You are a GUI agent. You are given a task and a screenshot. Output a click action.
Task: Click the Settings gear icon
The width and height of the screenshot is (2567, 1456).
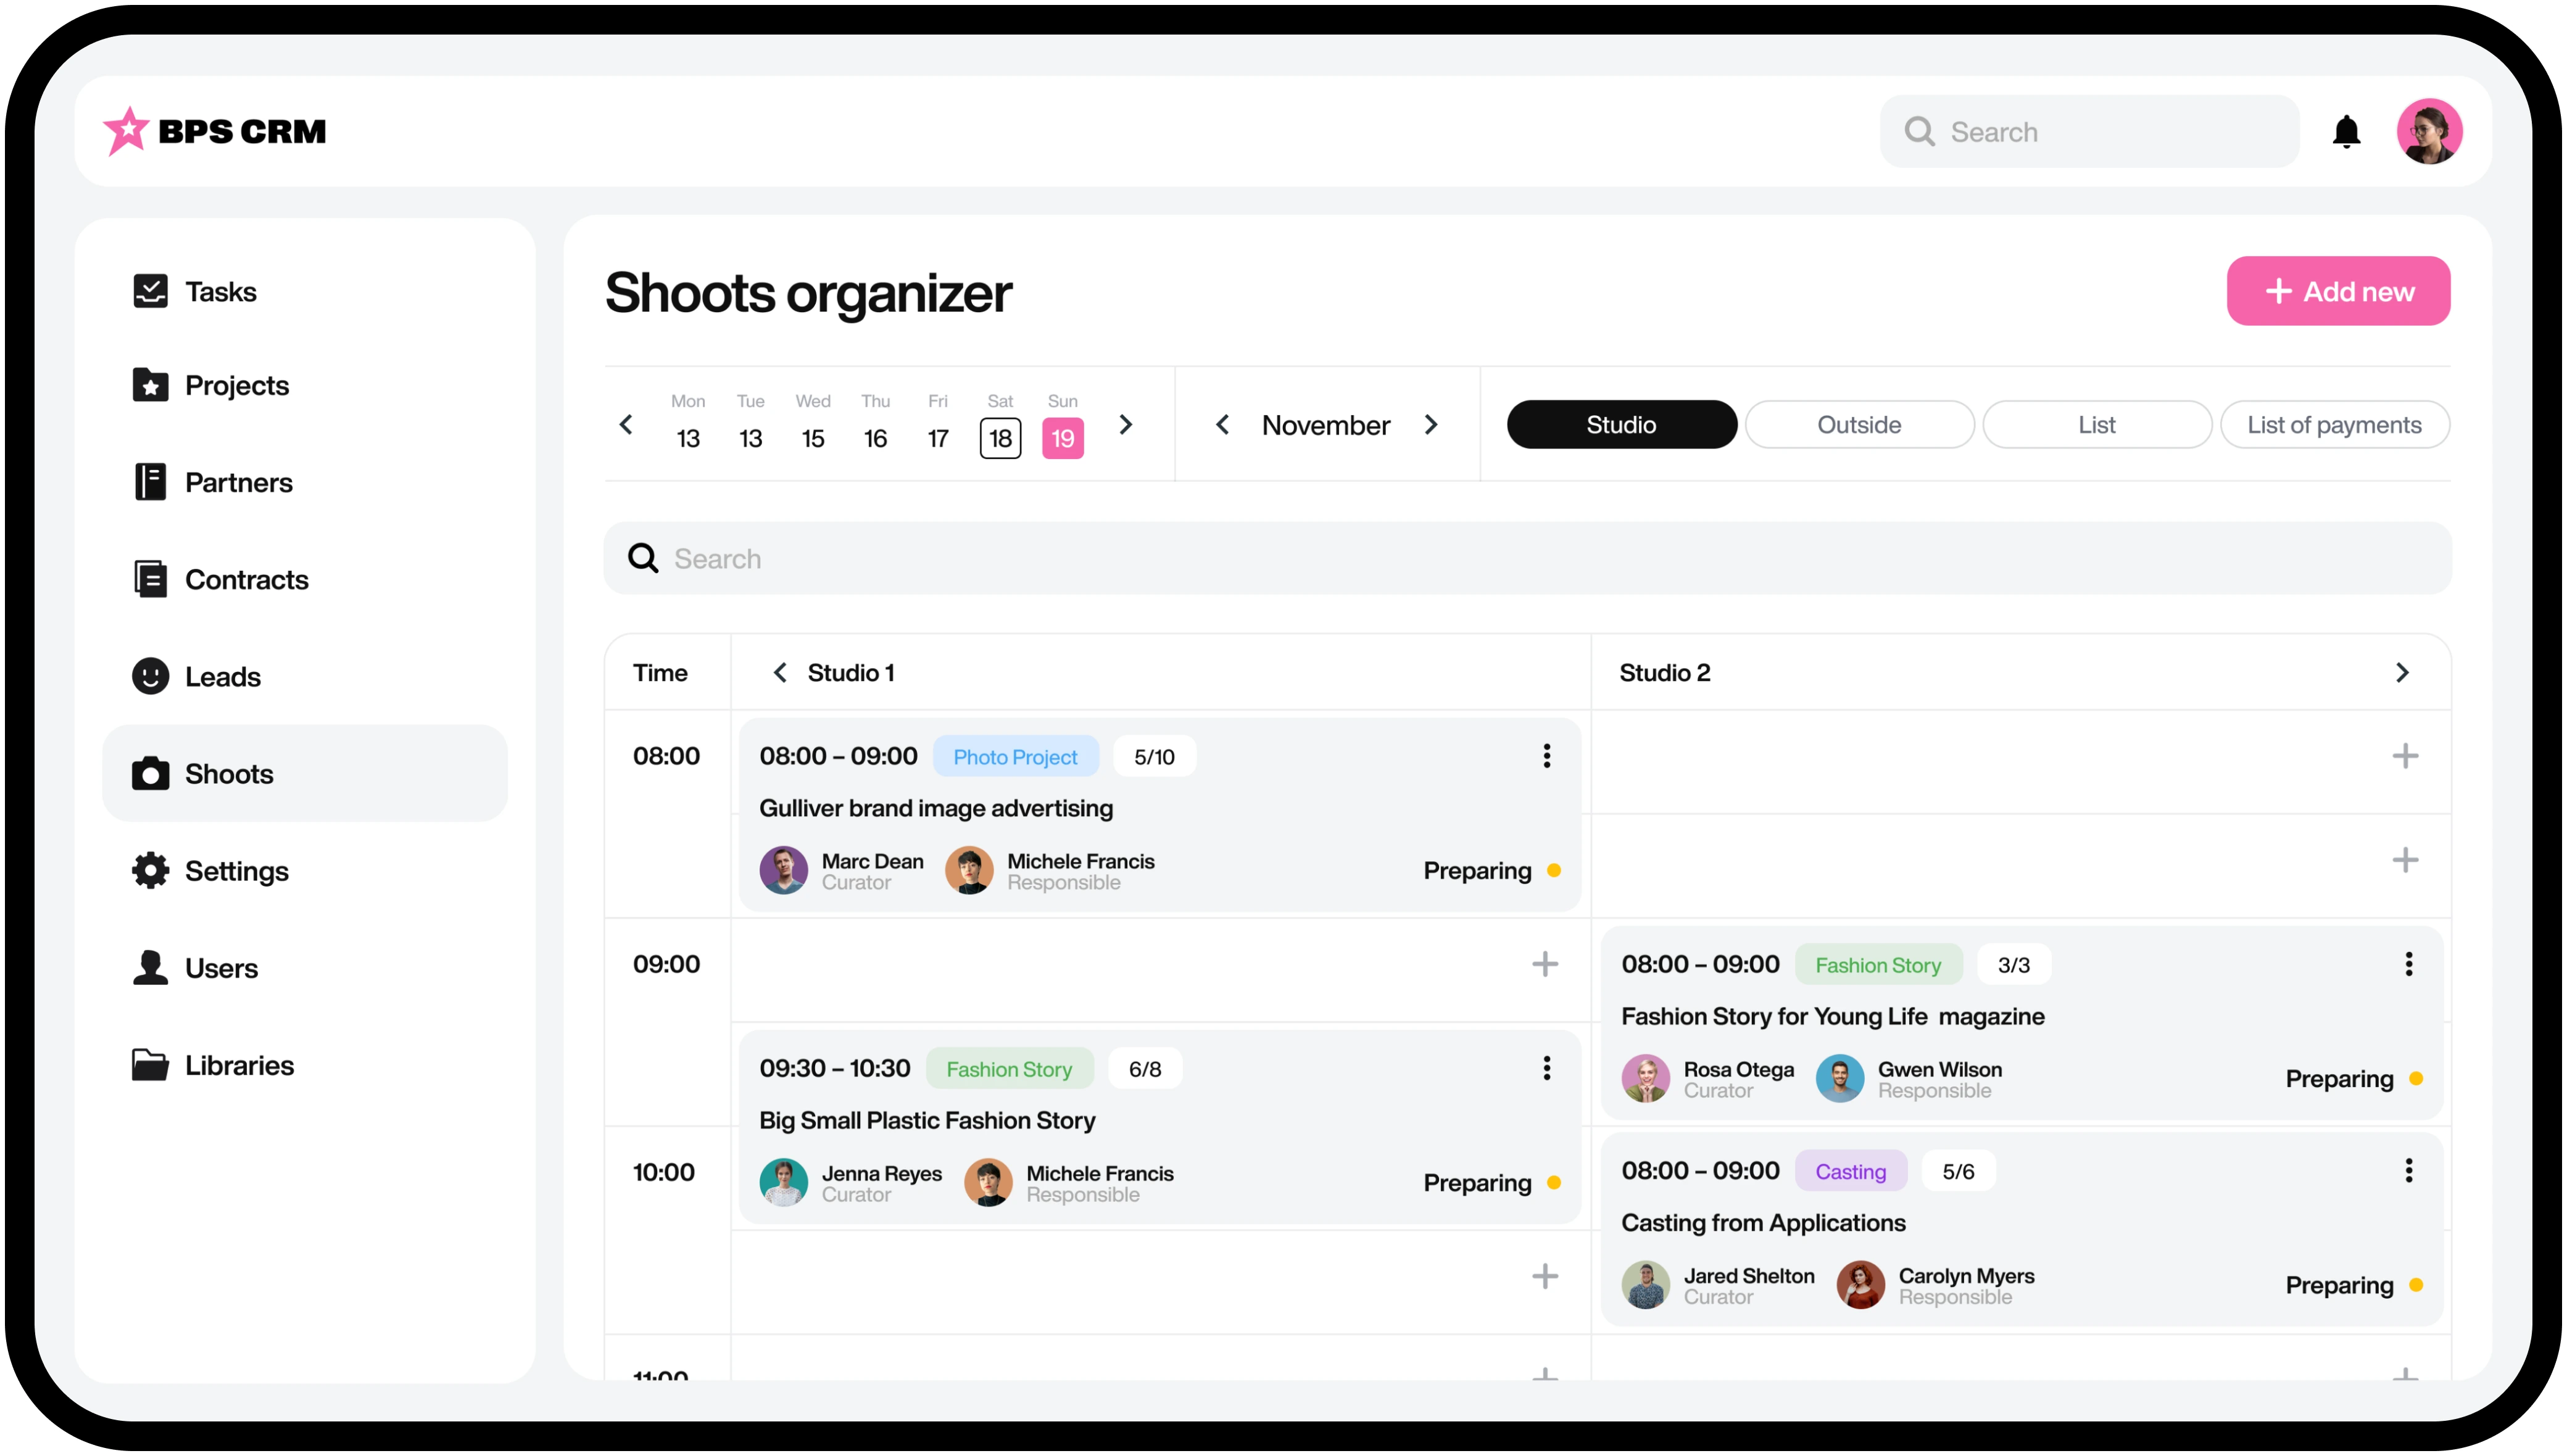150,870
